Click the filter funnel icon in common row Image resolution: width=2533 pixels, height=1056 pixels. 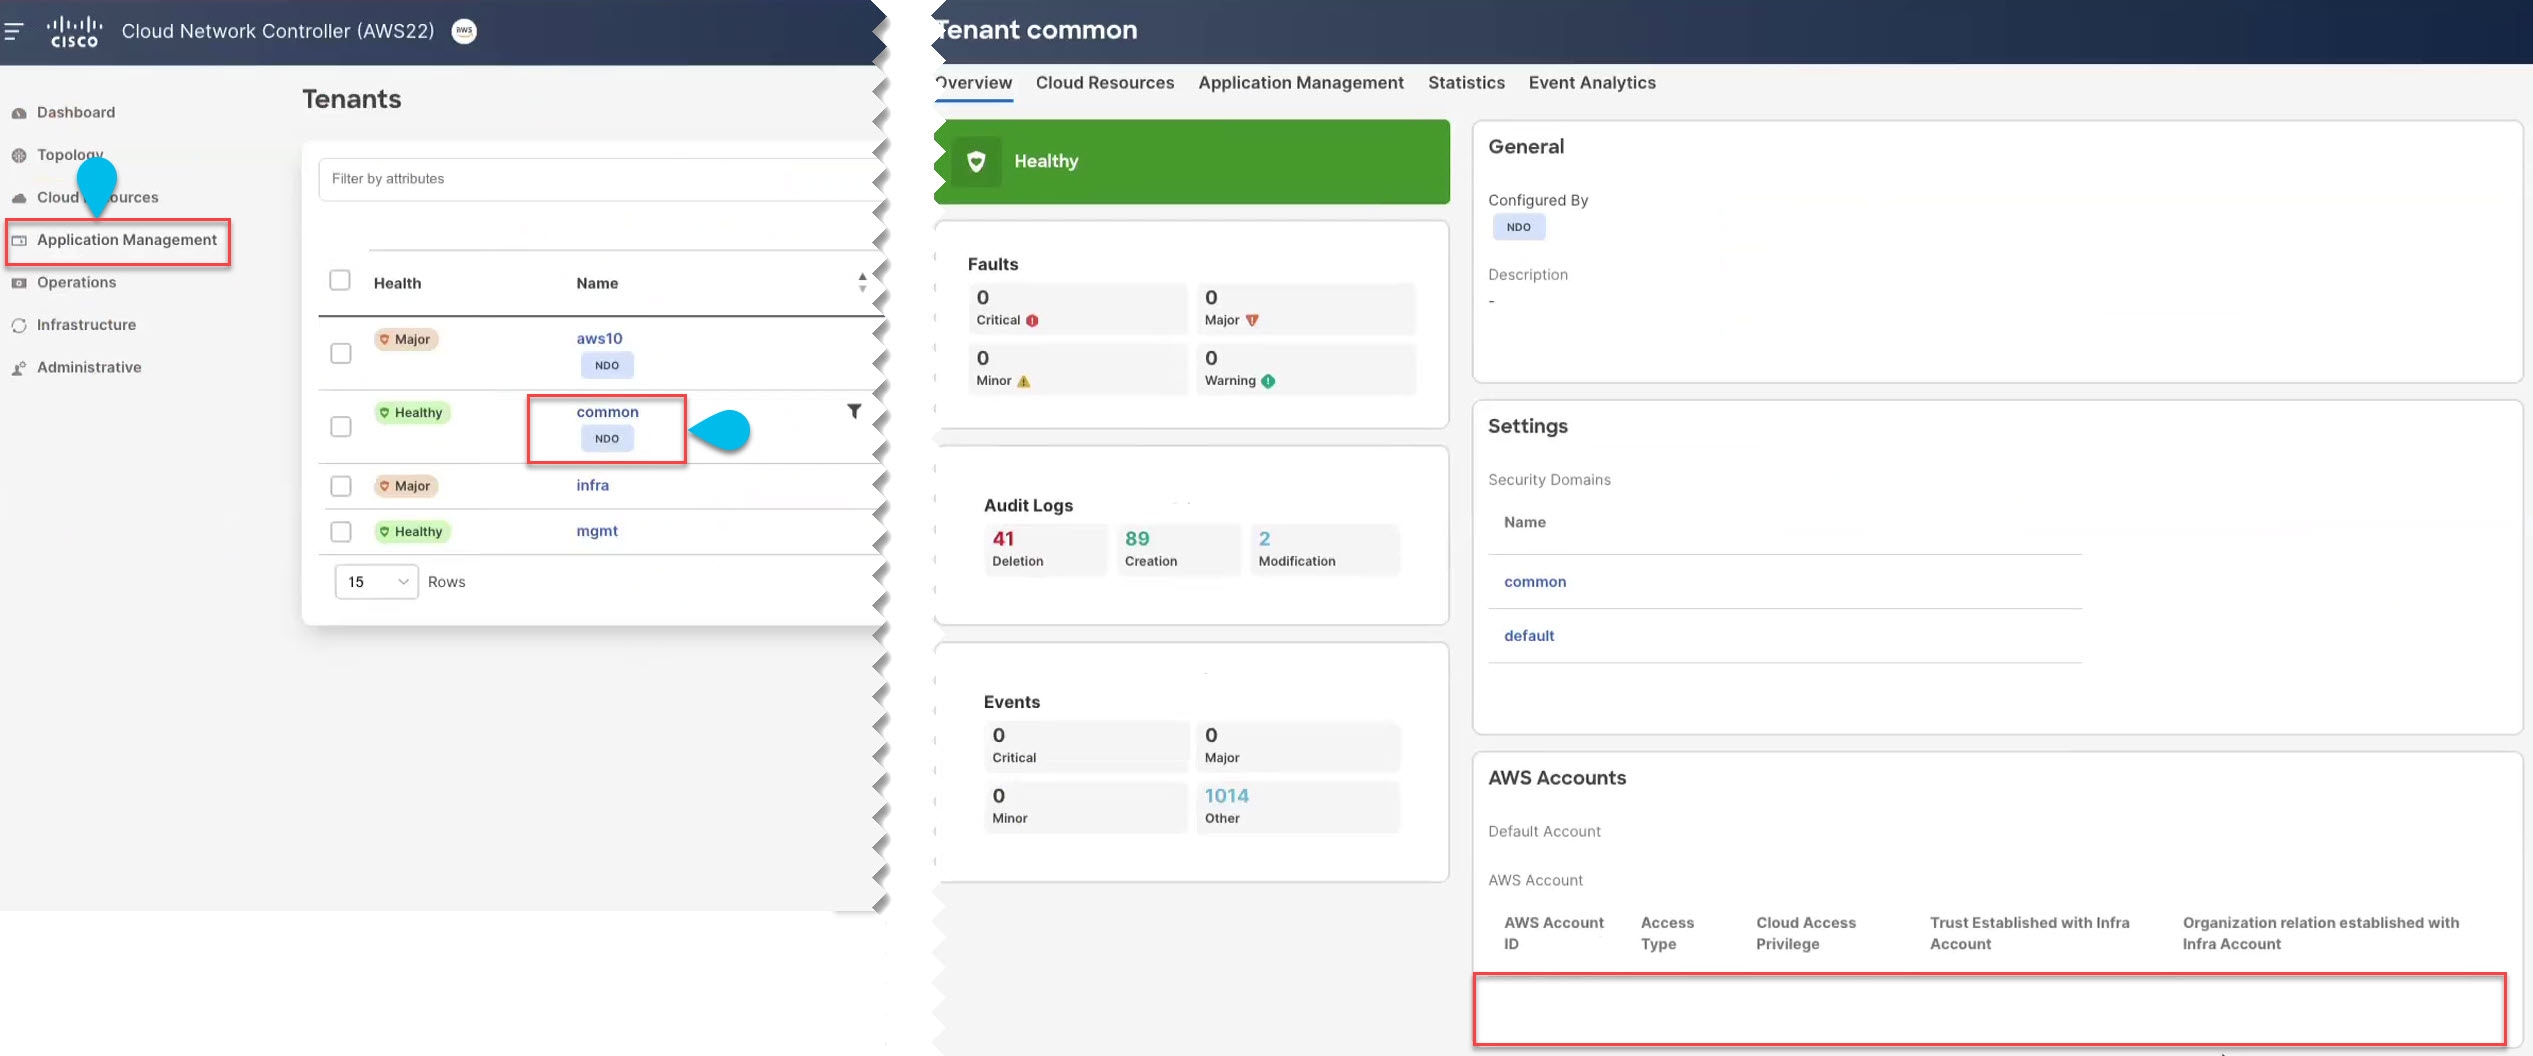[x=854, y=411]
